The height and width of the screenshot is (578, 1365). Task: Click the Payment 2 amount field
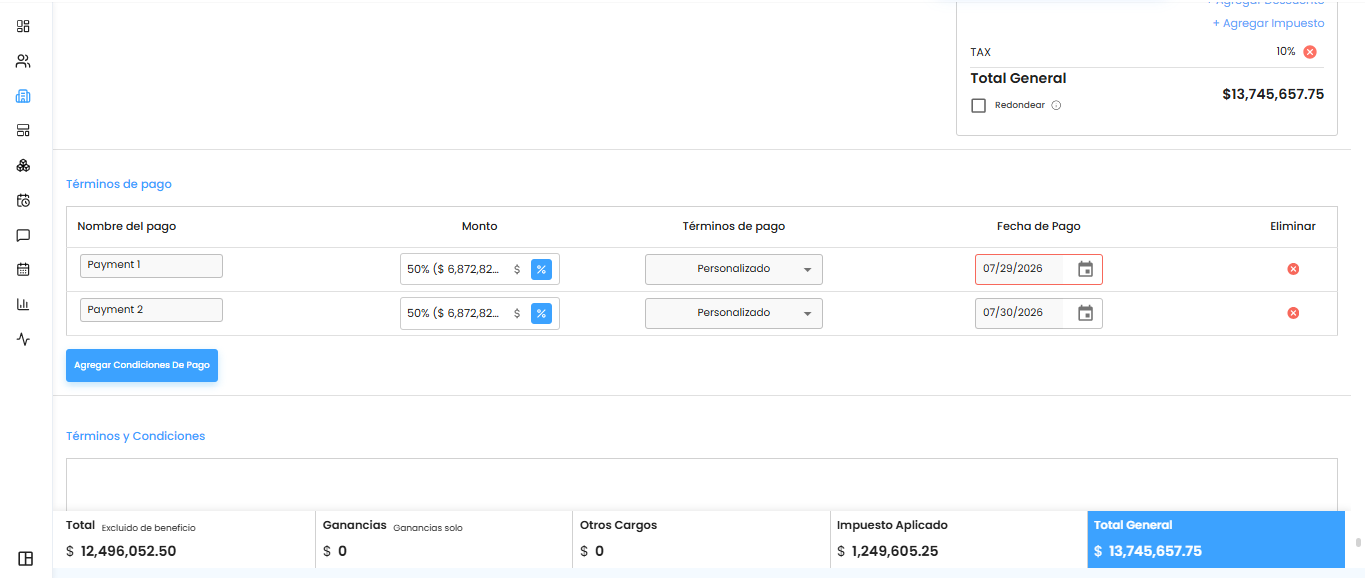click(480, 313)
